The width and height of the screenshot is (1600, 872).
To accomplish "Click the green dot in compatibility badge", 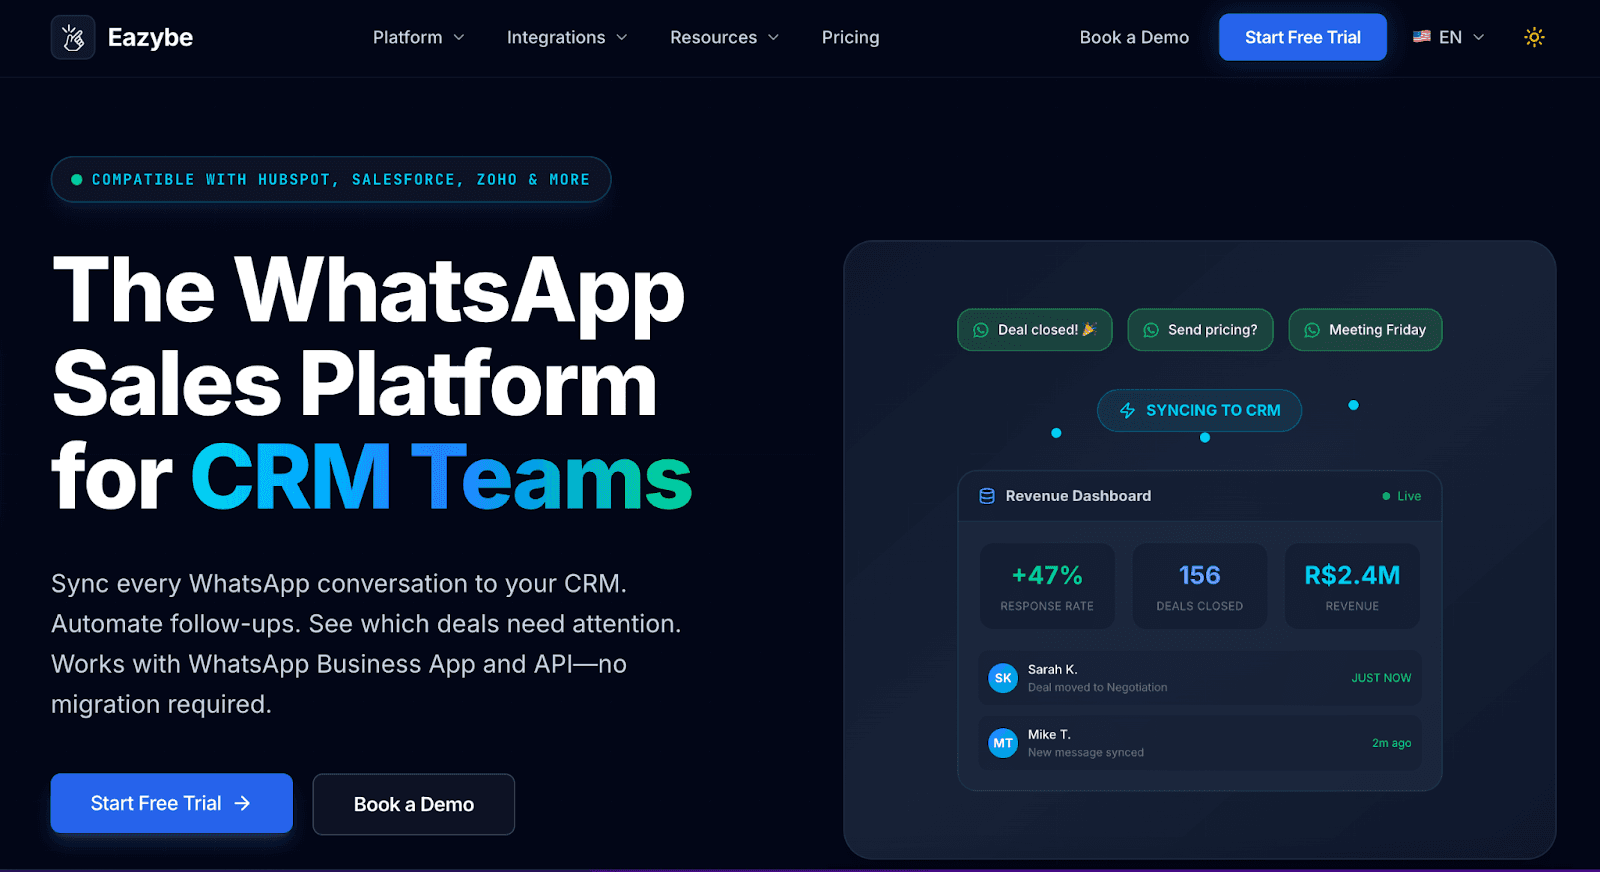I will coord(77,180).
